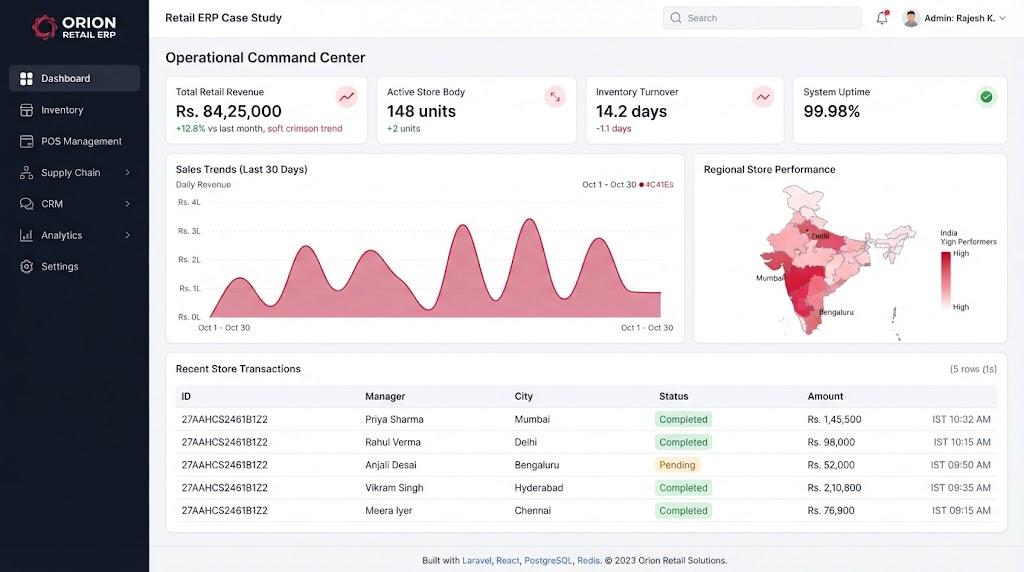The height and width of the screenshot is (572, 1024).
Task: Click the ID column header
Action: (x=186, y=396)
